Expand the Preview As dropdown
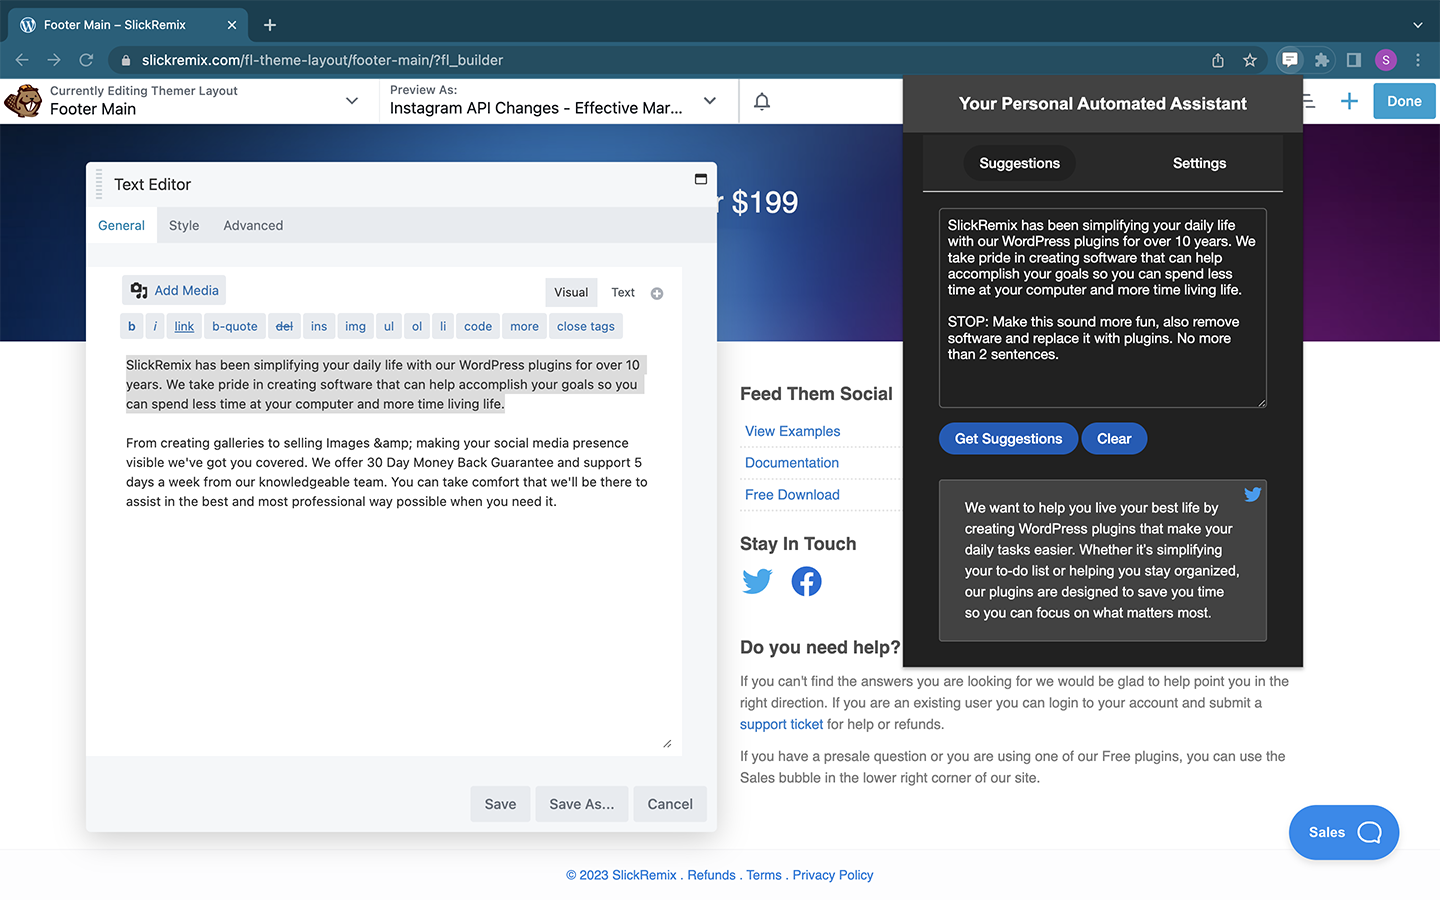Viewport: 1440px width, 900px height. [710, 101]
